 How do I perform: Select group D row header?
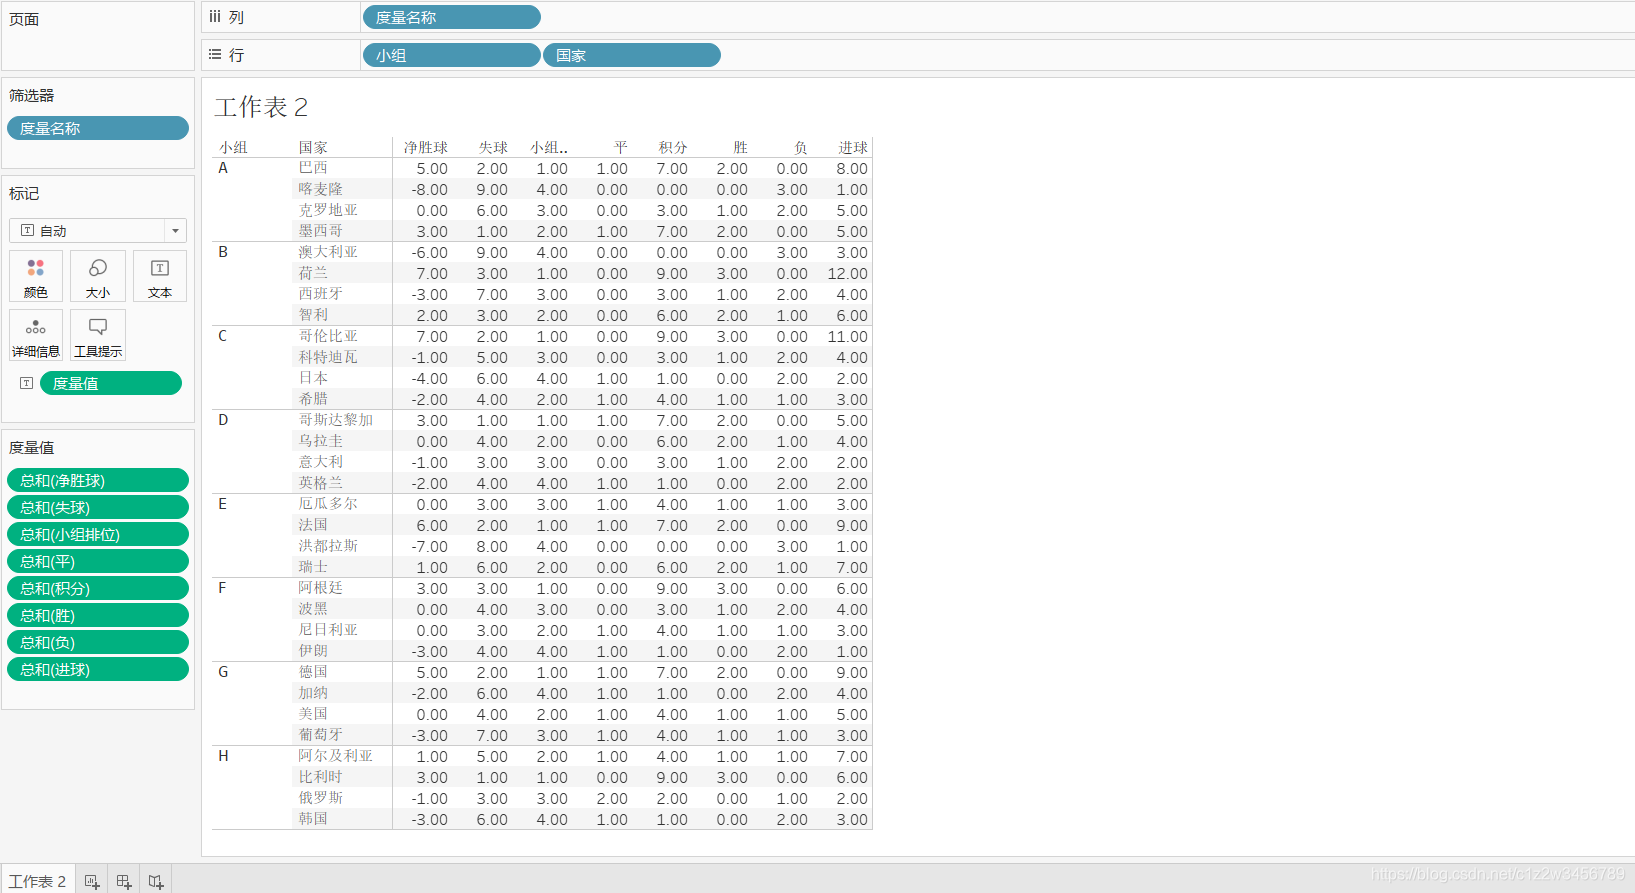(223, 420)
